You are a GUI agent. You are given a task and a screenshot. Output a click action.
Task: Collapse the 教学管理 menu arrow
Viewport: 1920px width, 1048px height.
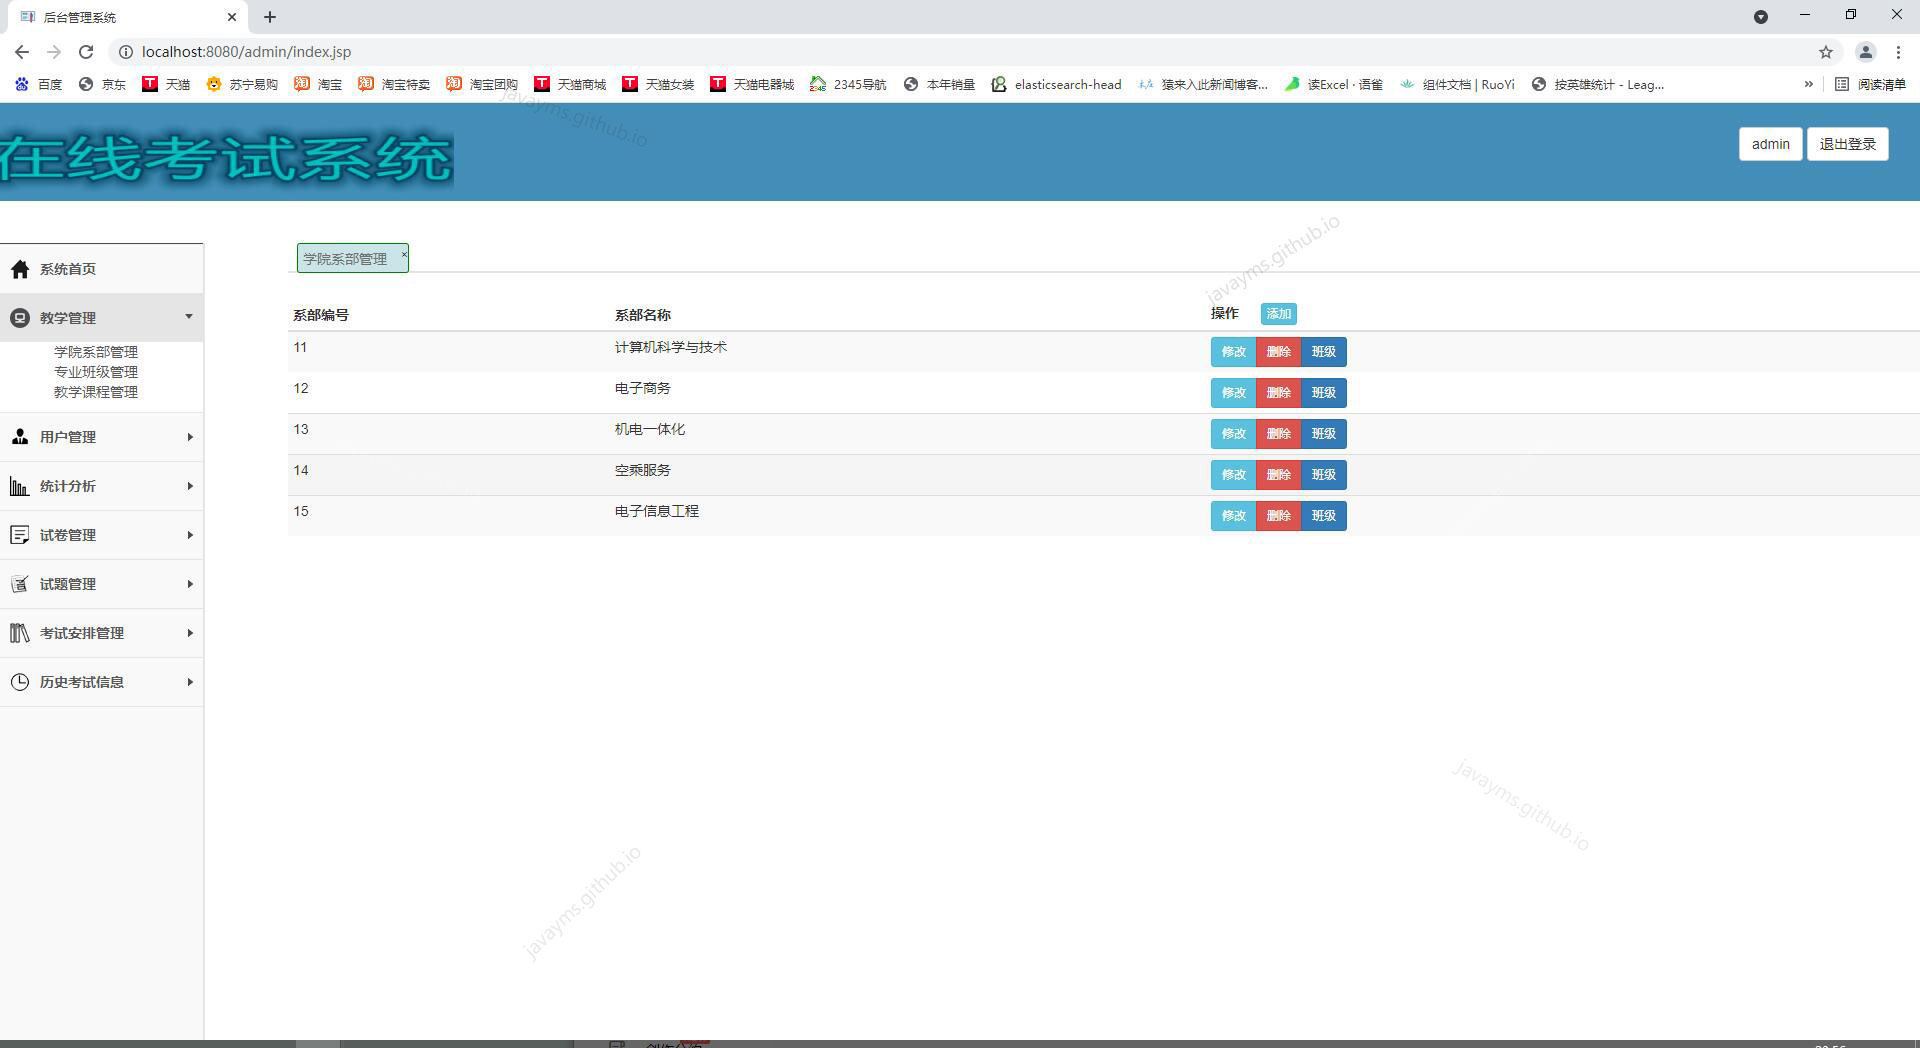[x=189, y=317]
